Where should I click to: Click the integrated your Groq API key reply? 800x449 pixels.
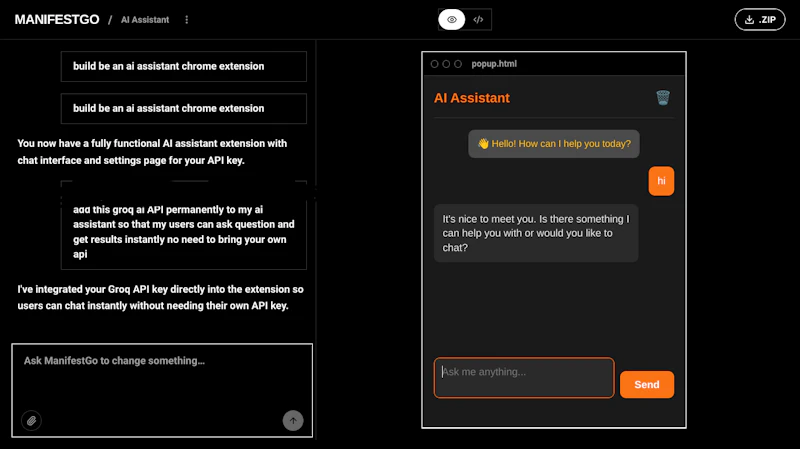[x=160, y=297]
